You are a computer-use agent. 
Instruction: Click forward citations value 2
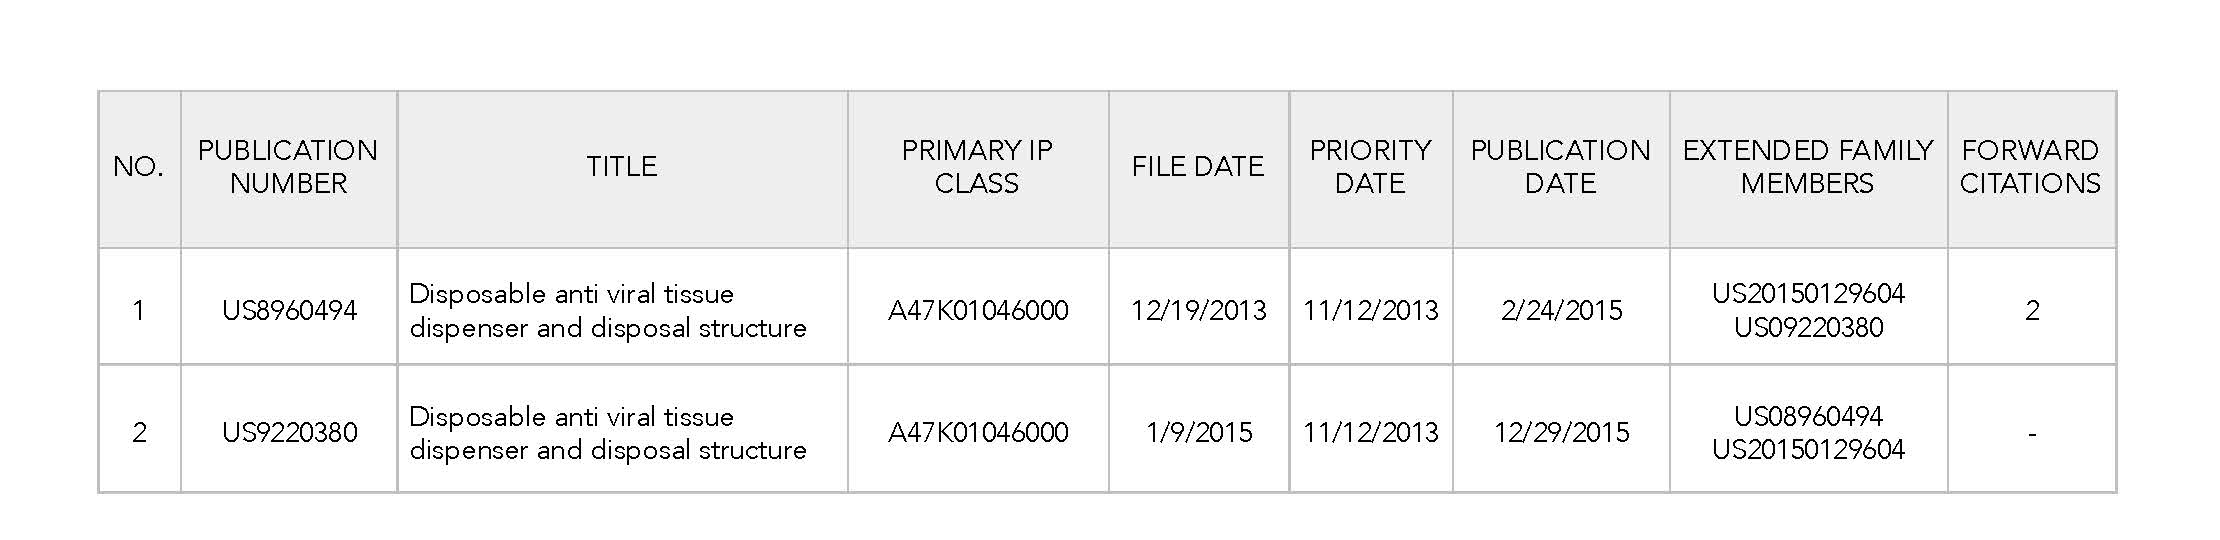pyautogui.click(x=2031, y=311)
